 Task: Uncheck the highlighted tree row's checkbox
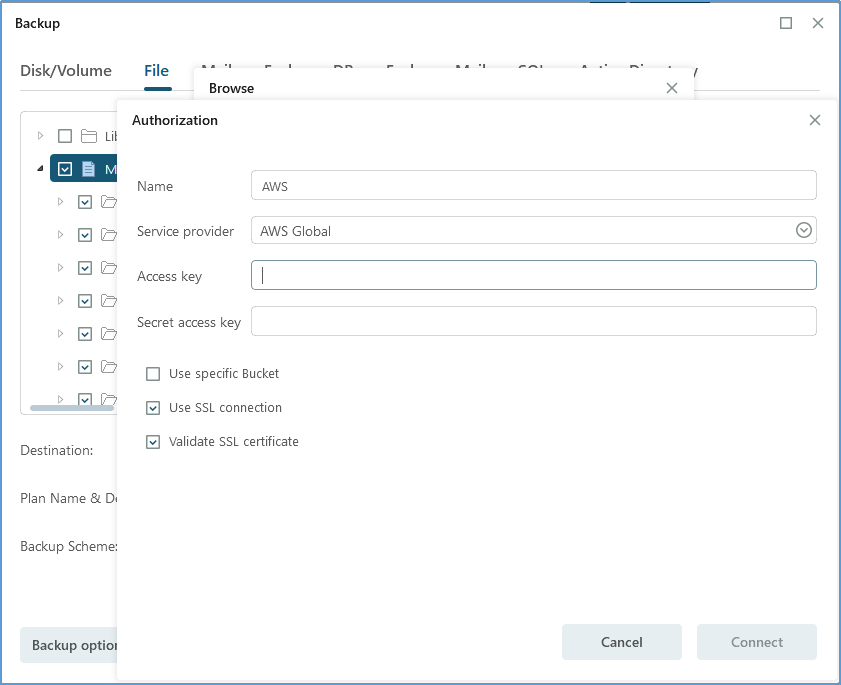tap(65, 169)
